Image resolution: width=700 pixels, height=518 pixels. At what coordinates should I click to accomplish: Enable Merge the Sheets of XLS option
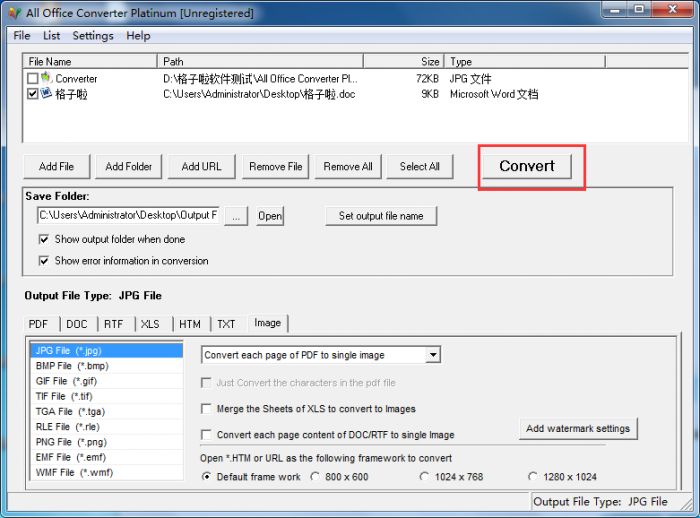point(207,409)
